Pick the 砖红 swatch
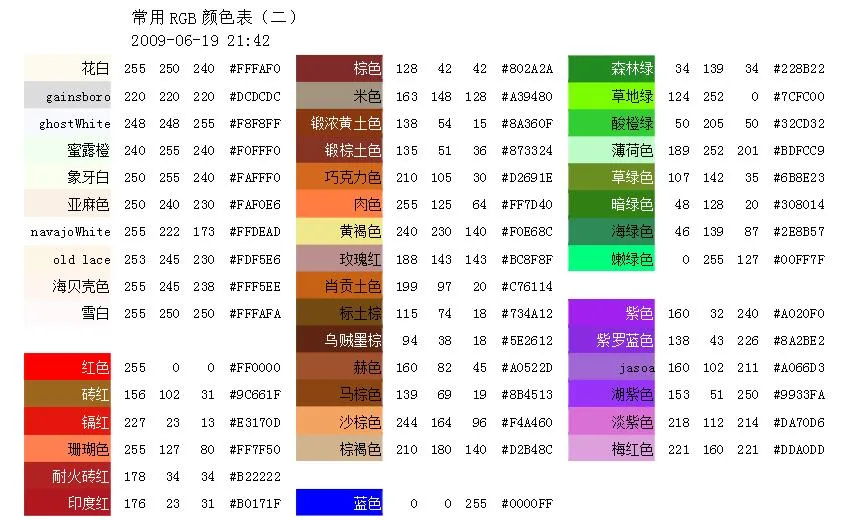Viewport: 856px width, 520px height. pos(67,394)
